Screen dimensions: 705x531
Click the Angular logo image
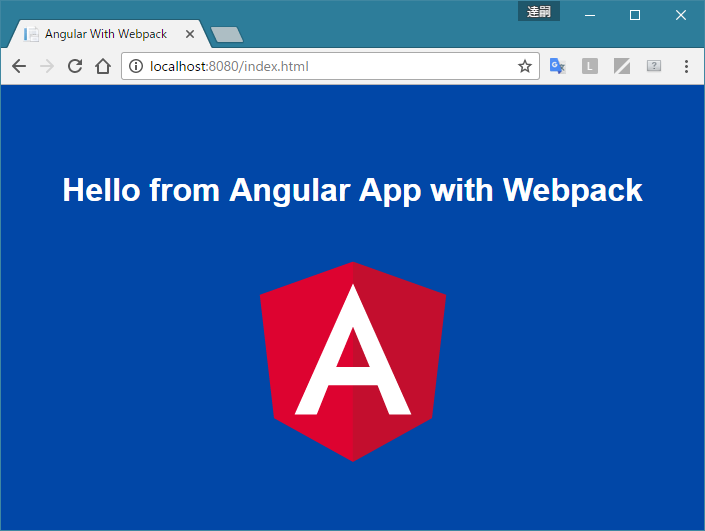click(353, 361)
